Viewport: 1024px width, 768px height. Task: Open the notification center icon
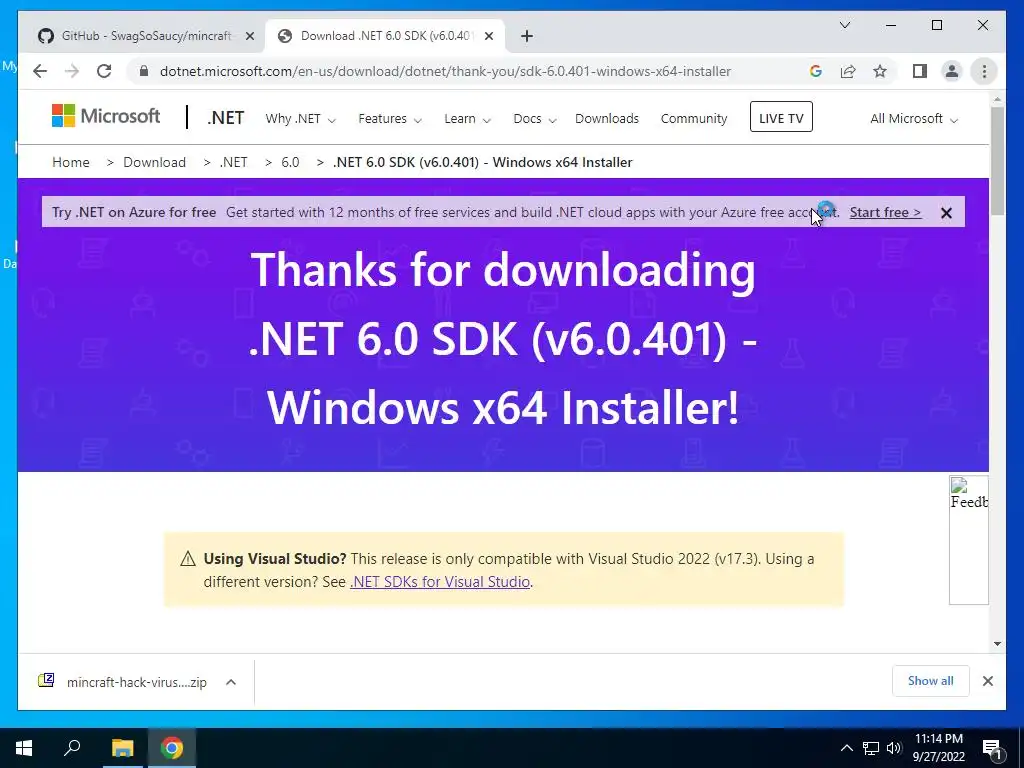pos(992,748)
